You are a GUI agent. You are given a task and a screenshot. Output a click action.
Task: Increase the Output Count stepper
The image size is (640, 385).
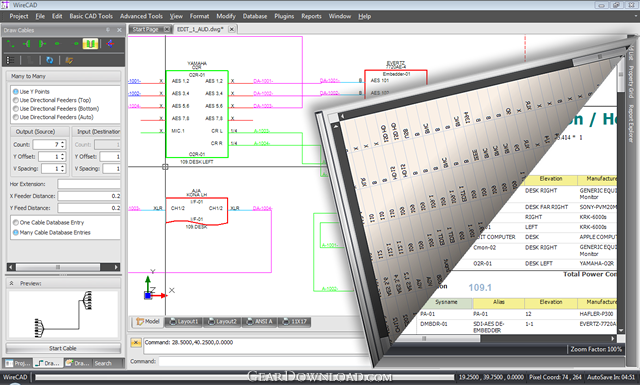pyautogui.click(x=62, y=142)
